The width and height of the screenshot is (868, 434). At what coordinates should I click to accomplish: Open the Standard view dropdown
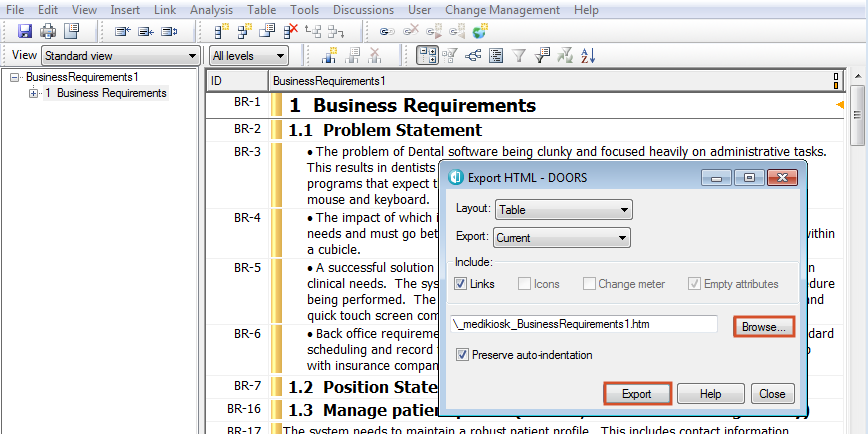[x=119, y=56]
